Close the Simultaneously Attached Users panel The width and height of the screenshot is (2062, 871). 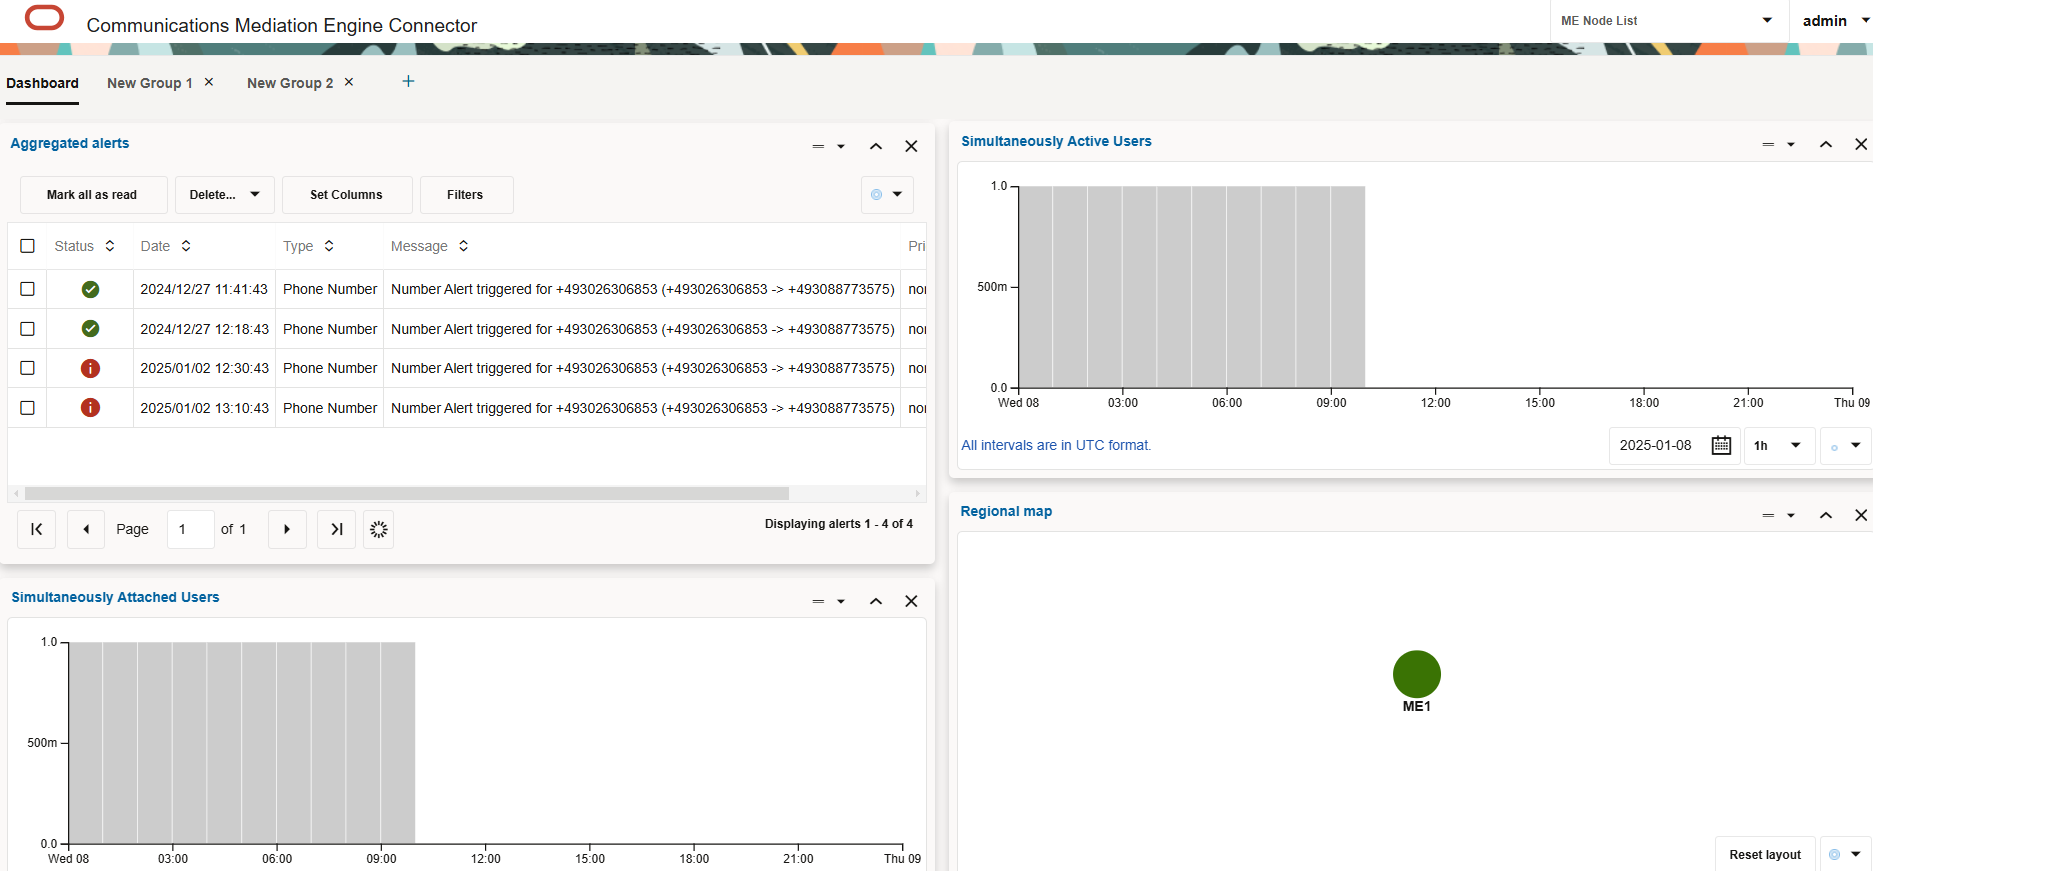[911, 601]
